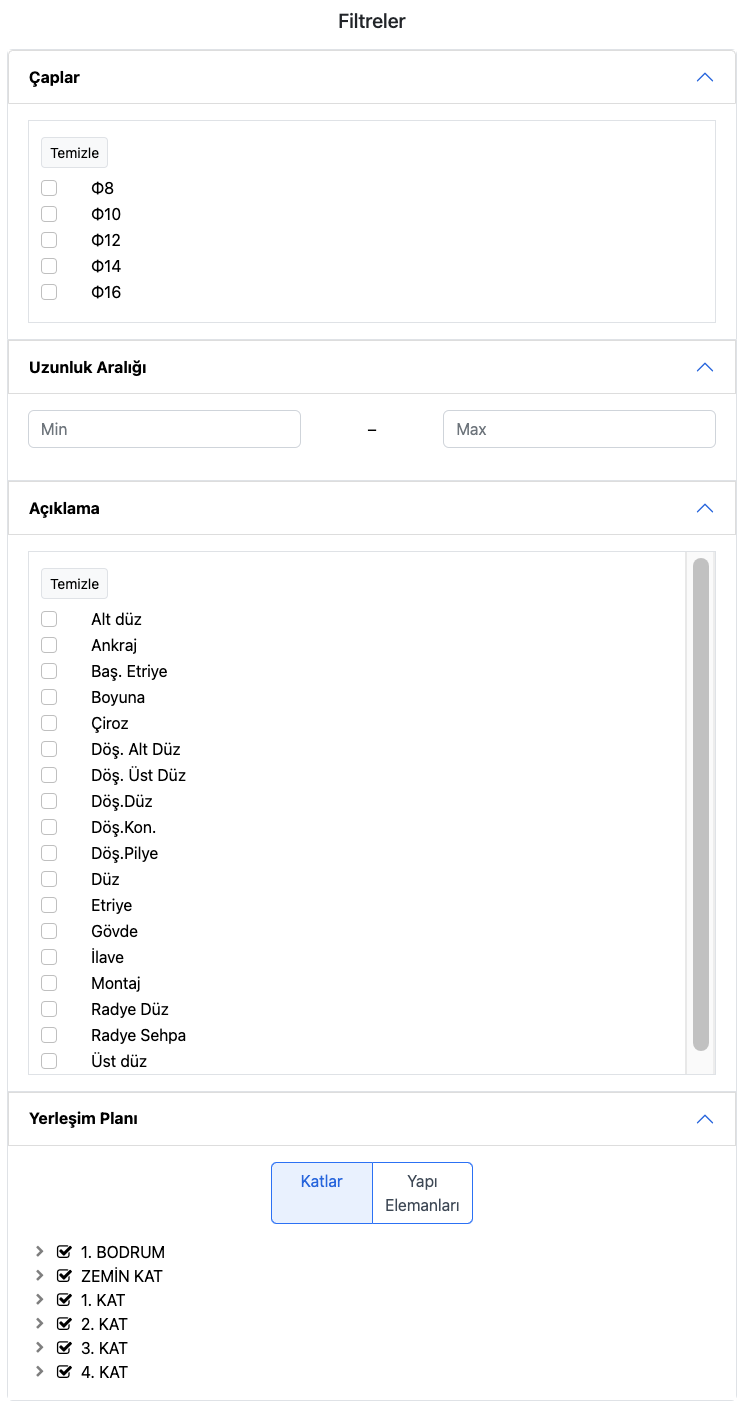Uncheck the 3. KAT checkbox icon
This screenshot has width=752, height=1418.
click(x=65, y=1348)
